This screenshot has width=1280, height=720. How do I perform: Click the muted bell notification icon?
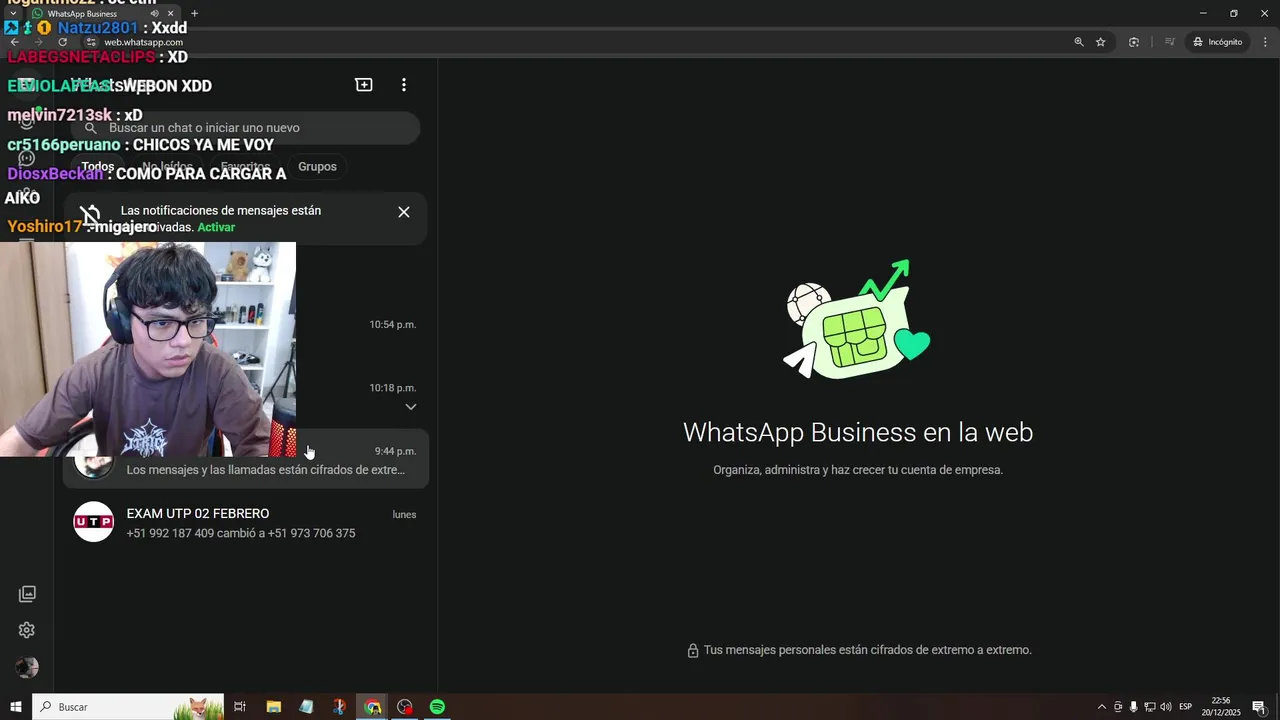click(x=91, y=214)
